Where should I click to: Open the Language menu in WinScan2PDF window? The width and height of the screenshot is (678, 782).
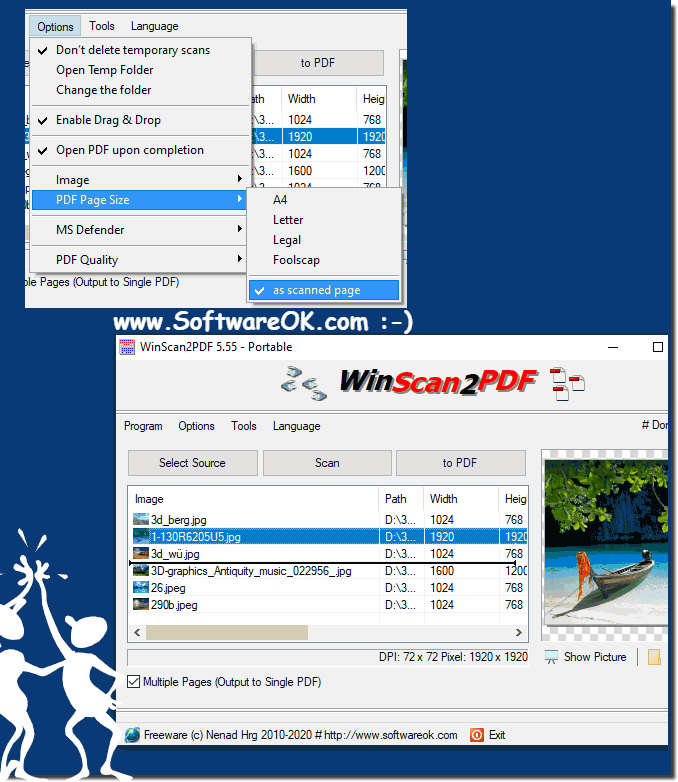[x=296, y=426]
